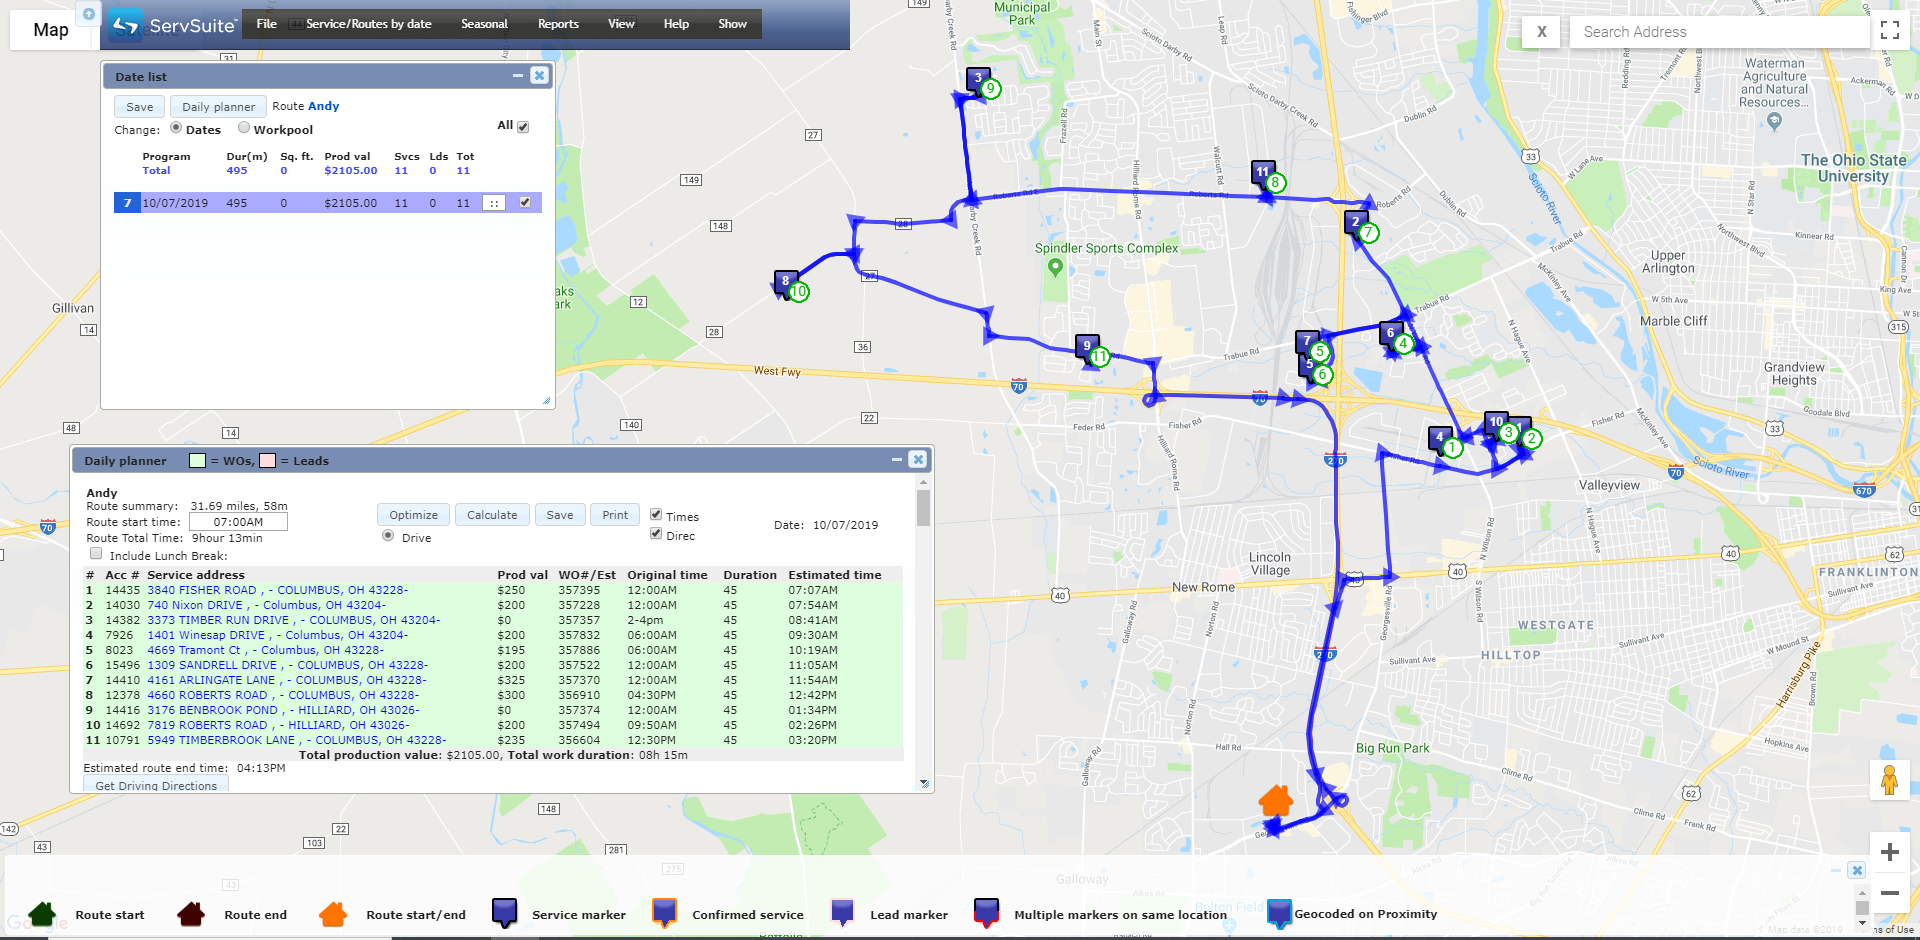The width and height of the screenshot is (1920, 940).
Task: Click the Map type button
Action: tap(51, 30)
